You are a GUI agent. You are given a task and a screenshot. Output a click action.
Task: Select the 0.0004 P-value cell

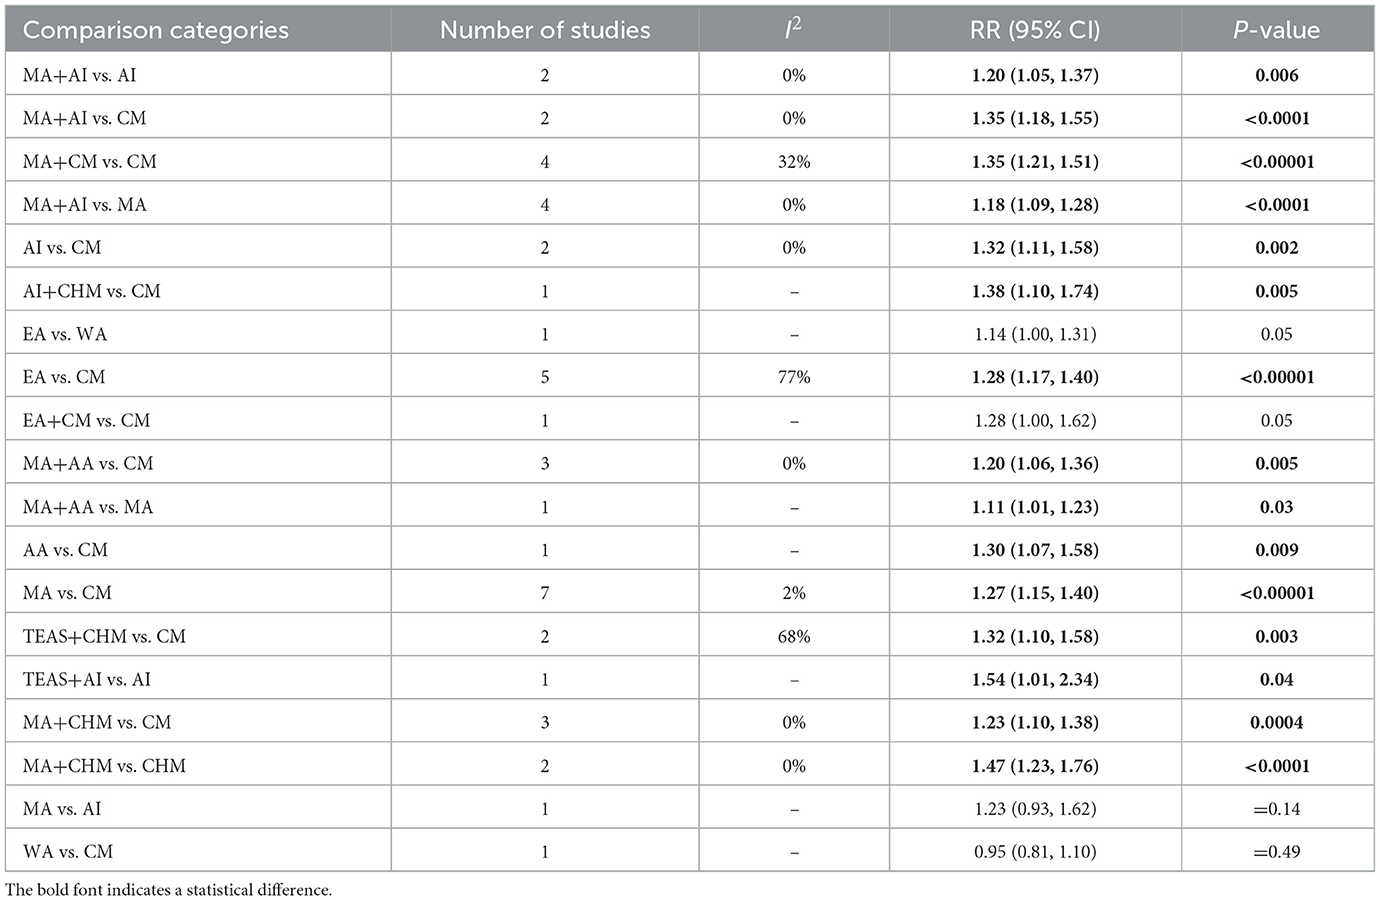point(1276,722)
